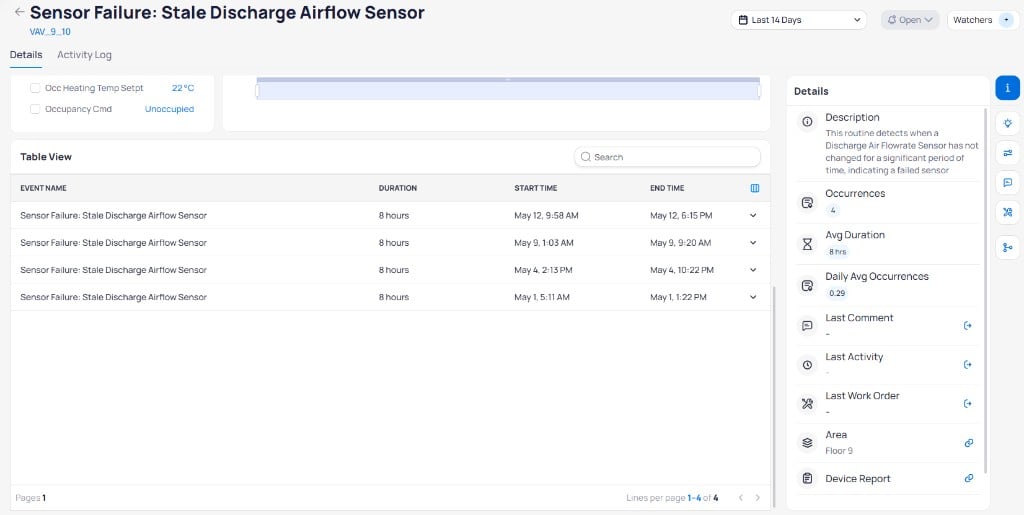This screenshot has height=515, width=1024.
Task: Click the Last Comment speech bubble icon
Action: coord(807,326)
